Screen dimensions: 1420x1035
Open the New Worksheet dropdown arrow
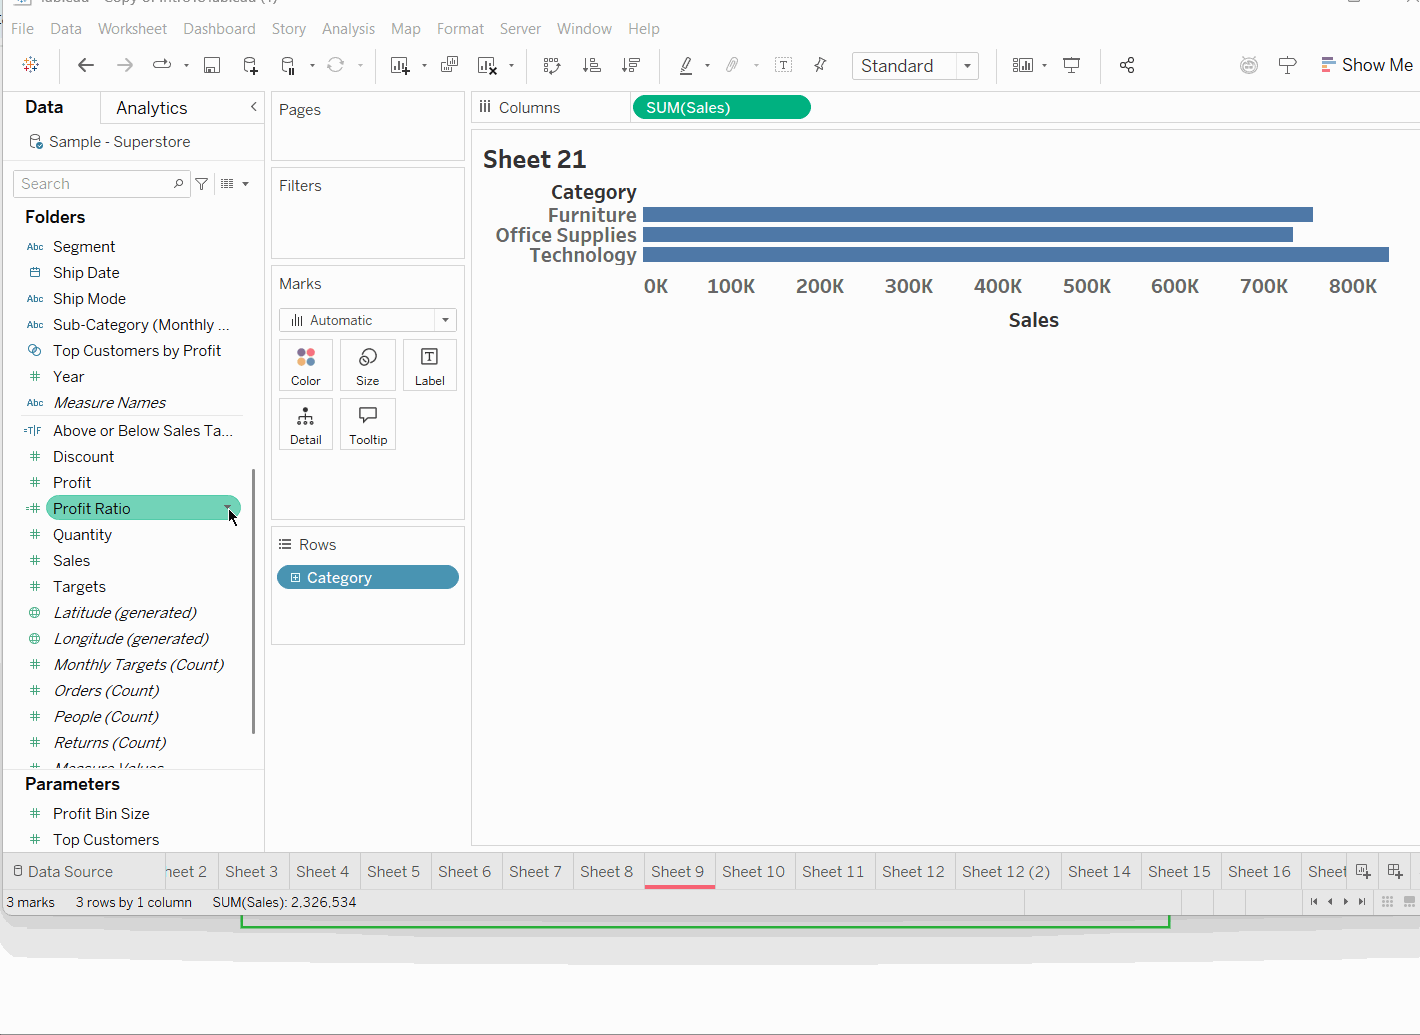(x=424, y=66)
